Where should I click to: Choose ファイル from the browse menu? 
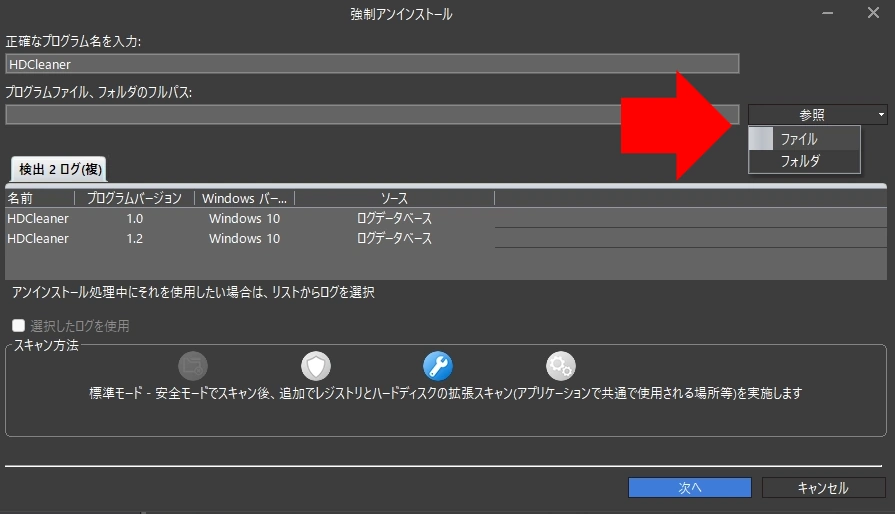tap(804, 139)
